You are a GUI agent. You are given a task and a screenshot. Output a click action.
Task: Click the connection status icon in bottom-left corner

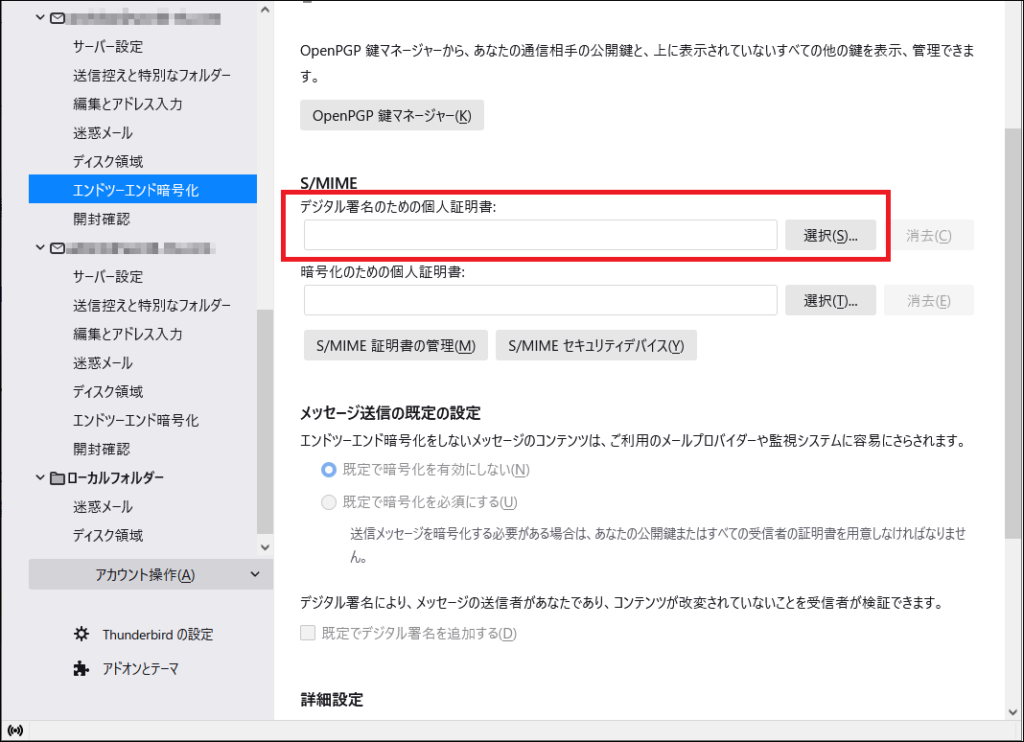13,729
